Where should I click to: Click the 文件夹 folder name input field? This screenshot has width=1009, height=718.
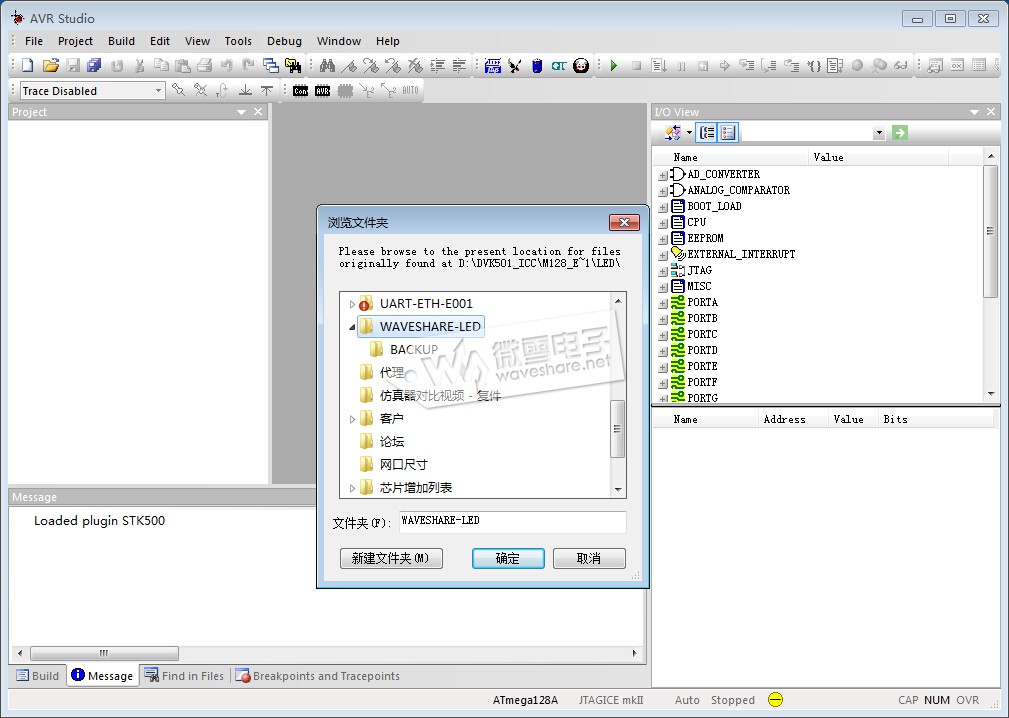click(x=512, y=521)
